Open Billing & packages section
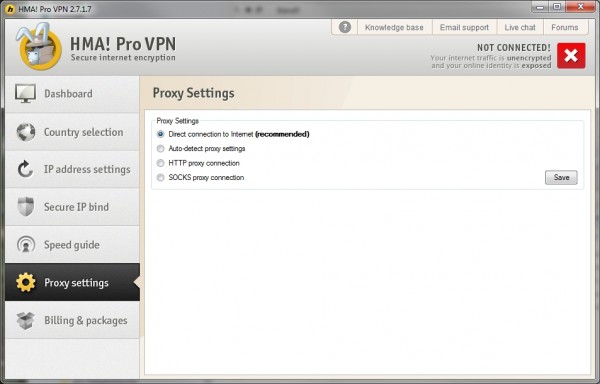The width and height of the screenshot is (600, 384). (x=72, y=320)
